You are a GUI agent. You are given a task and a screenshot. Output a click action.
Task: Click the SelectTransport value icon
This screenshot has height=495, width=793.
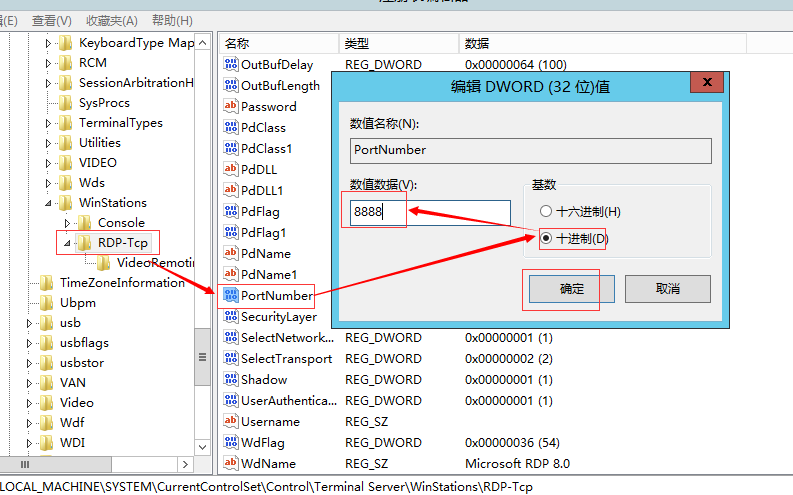tap(231, 358)
